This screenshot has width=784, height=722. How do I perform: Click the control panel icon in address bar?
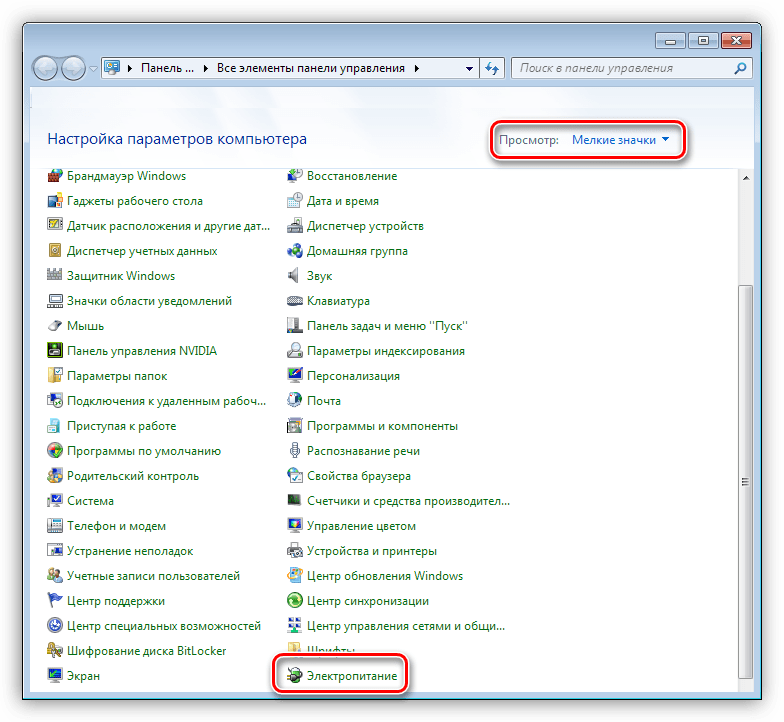pyautogui.click(x=112, y=68)
